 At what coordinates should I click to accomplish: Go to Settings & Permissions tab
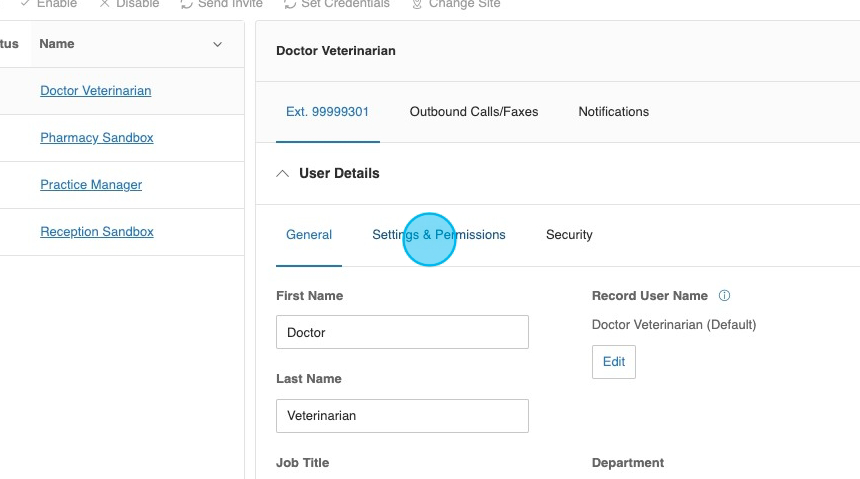[x=439, y=235]
